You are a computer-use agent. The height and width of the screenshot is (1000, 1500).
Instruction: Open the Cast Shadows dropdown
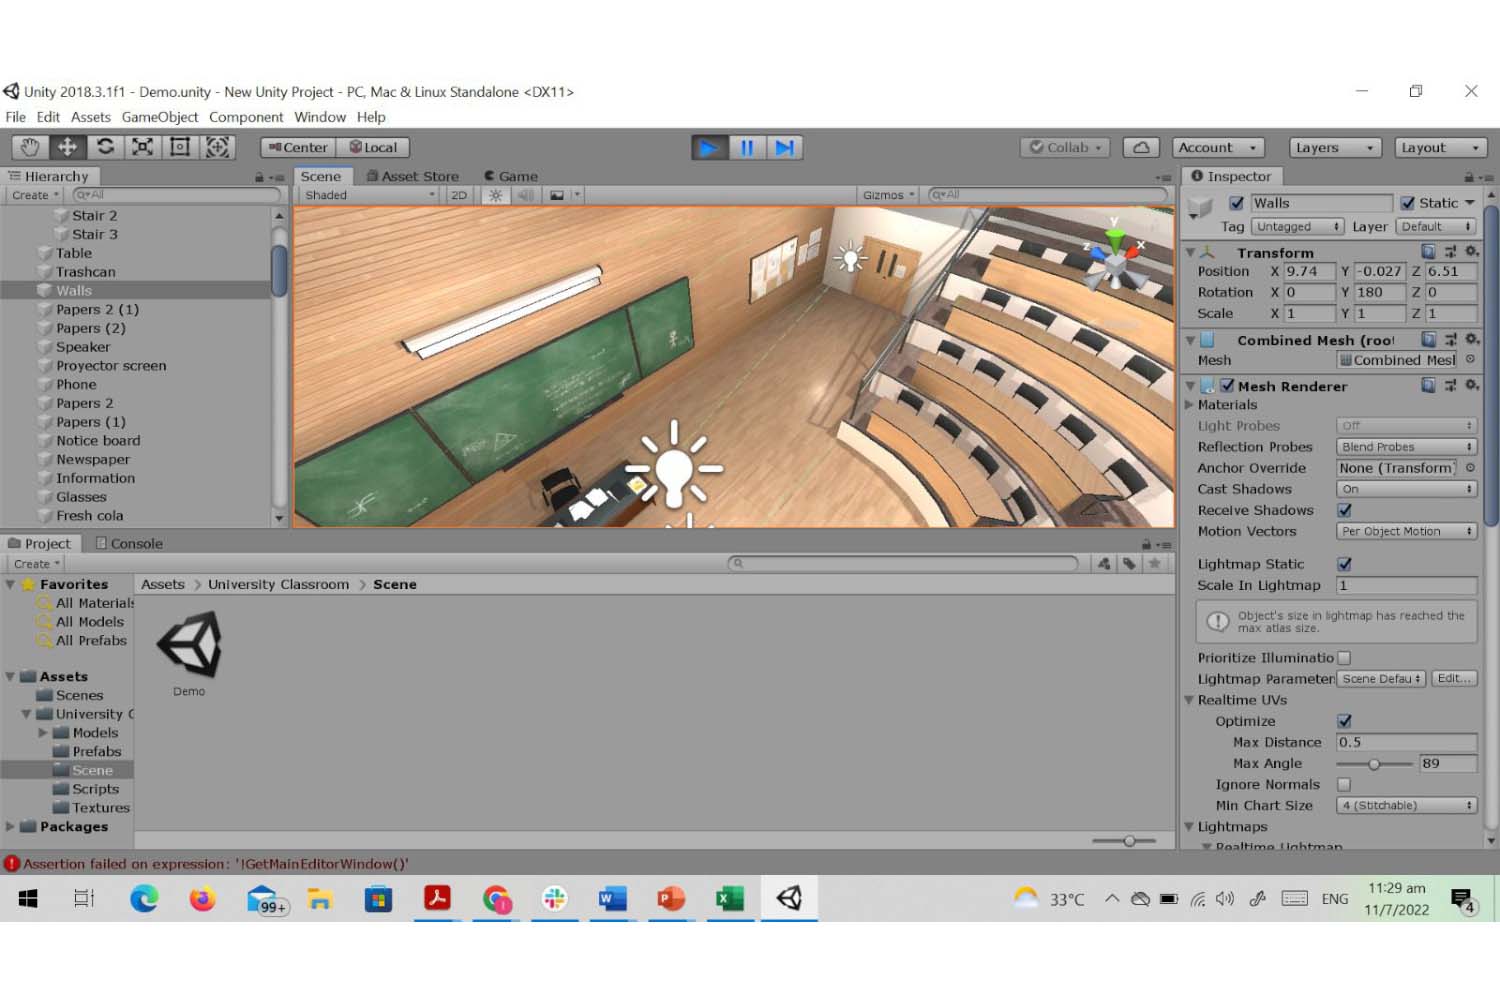(x=1406, y=489)
